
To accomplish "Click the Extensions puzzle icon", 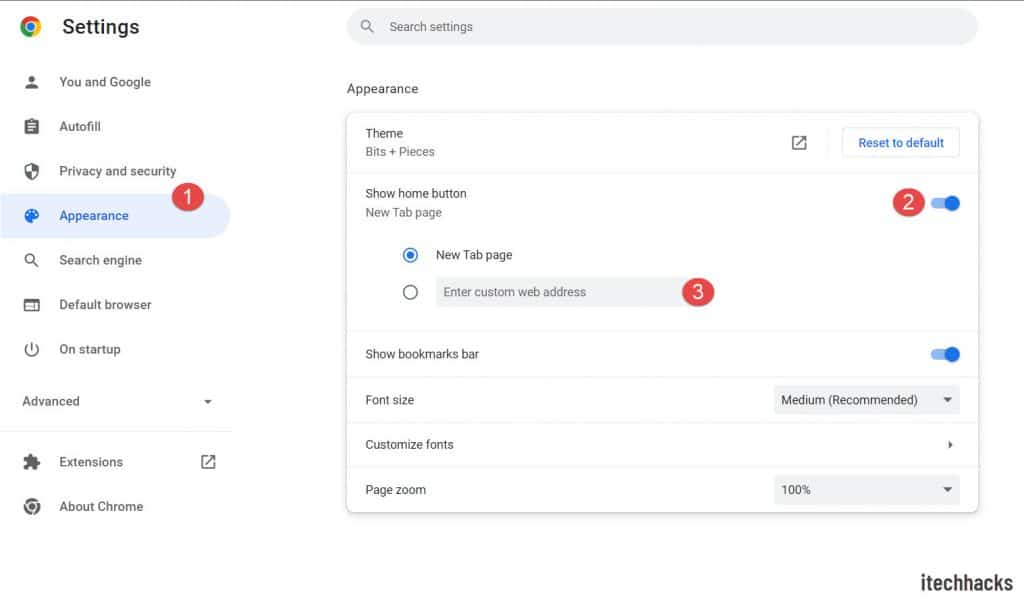I will (33, 462).
